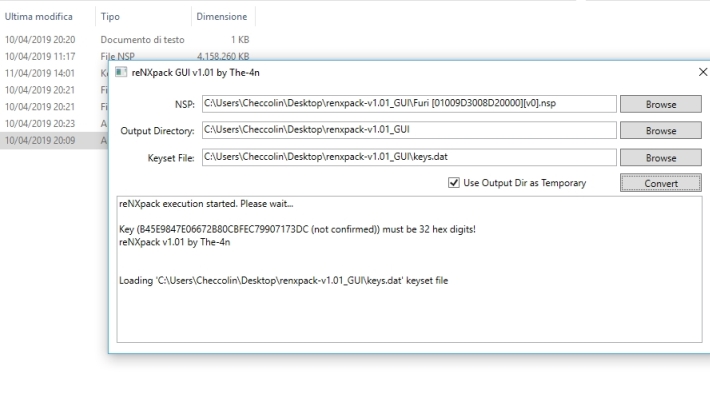Image resolution: width=710 pixels, height=399 pixels.
Task: Click the Convert button
Action: [x=661, y=183]
